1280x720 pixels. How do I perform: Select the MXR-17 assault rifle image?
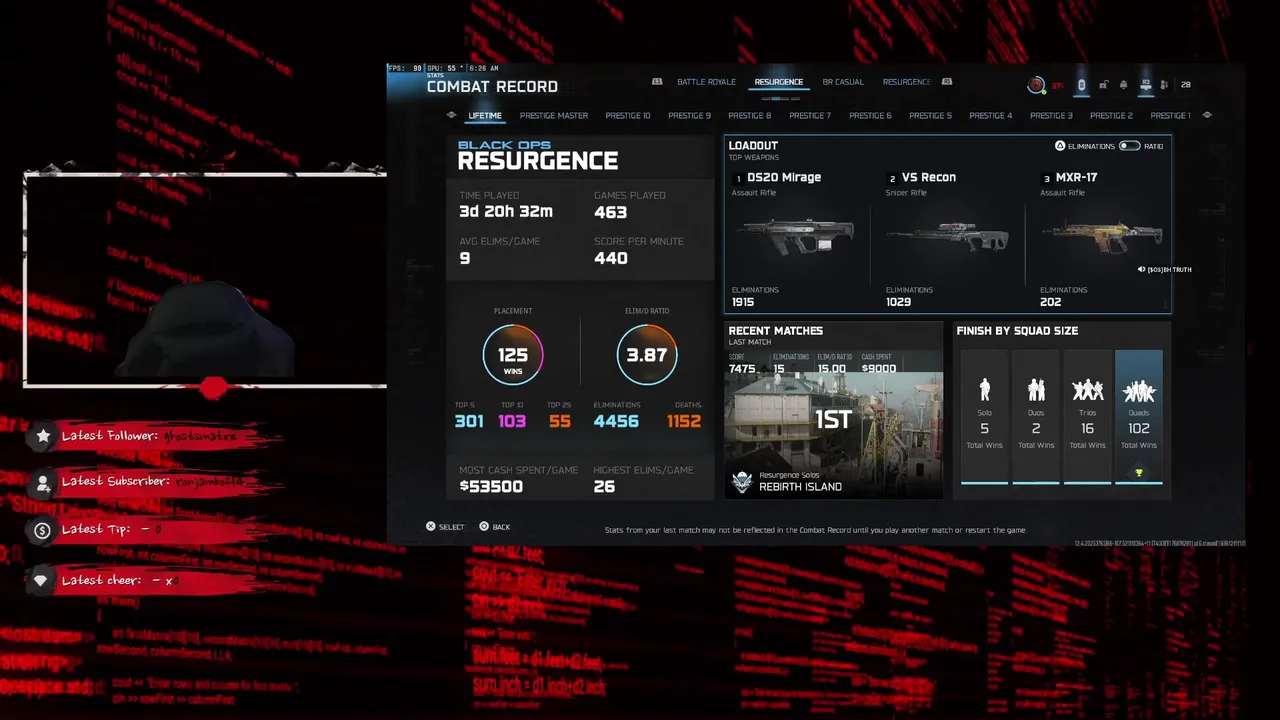(x=1101, y=238)
